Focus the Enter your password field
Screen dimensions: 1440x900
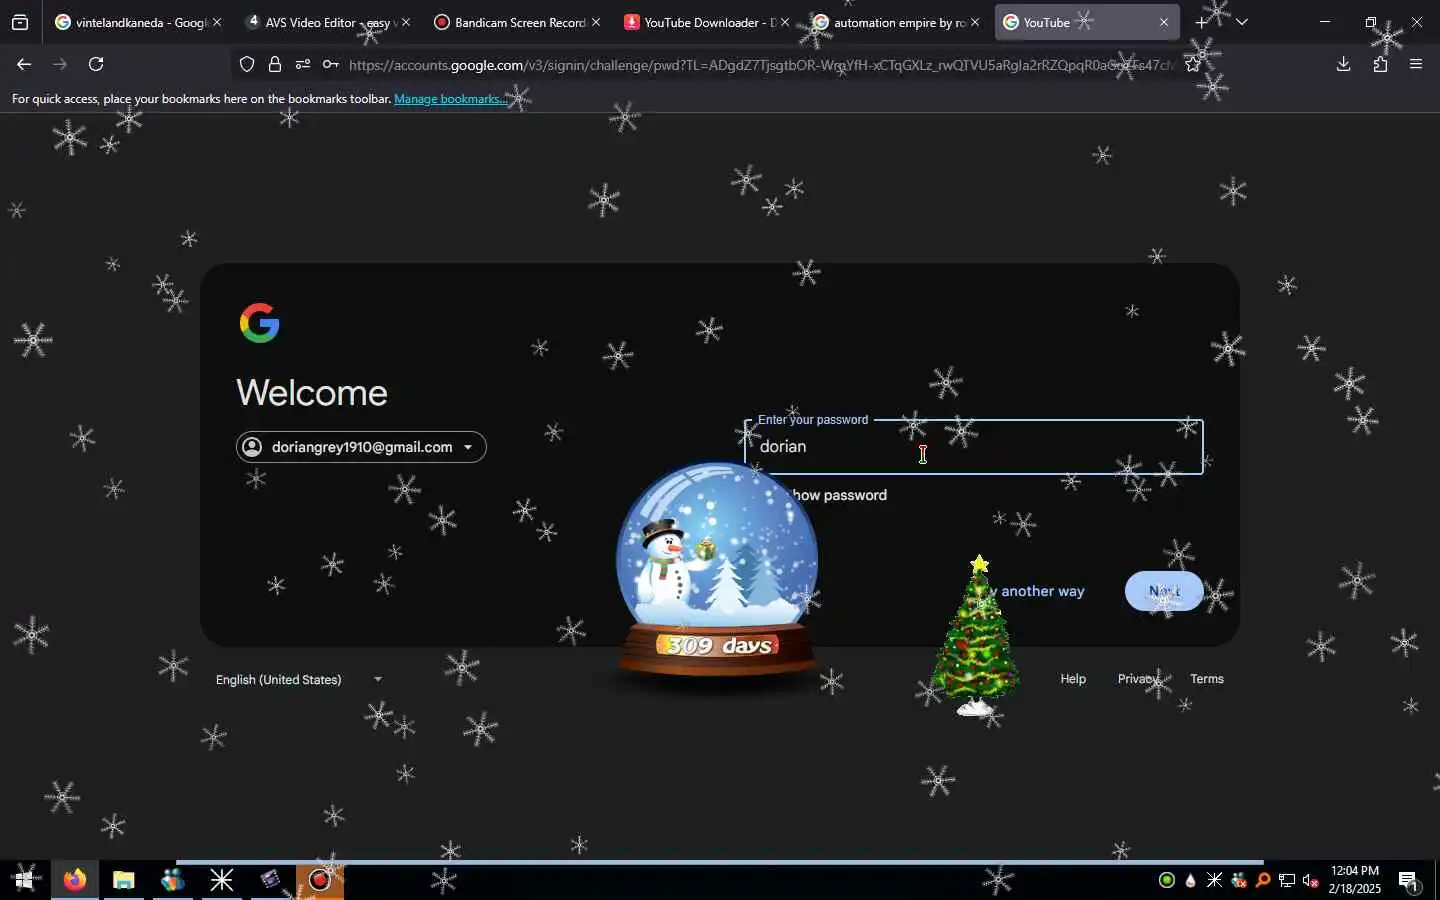pos(973,447)
